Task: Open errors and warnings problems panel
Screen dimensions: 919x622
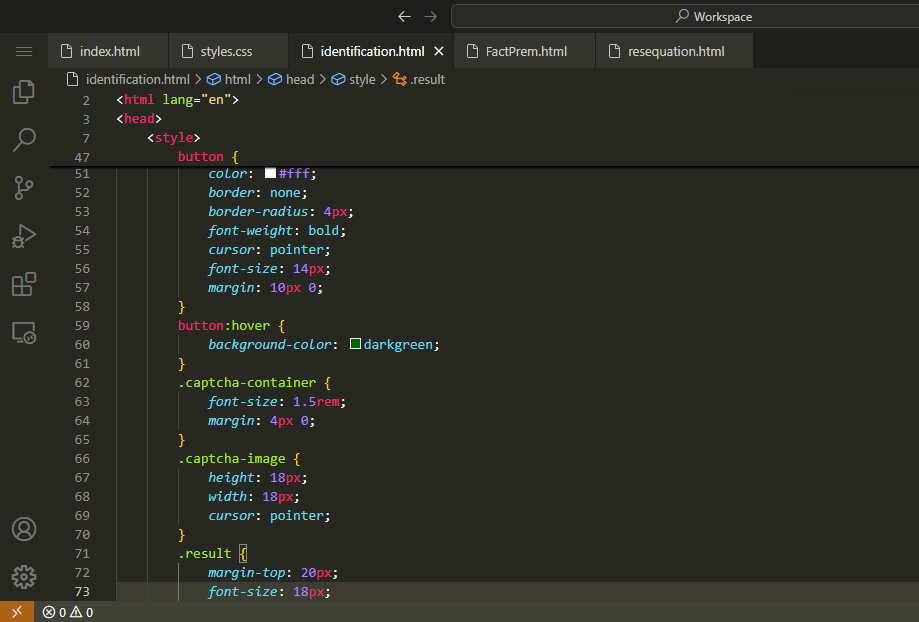Action: point(68,612)
